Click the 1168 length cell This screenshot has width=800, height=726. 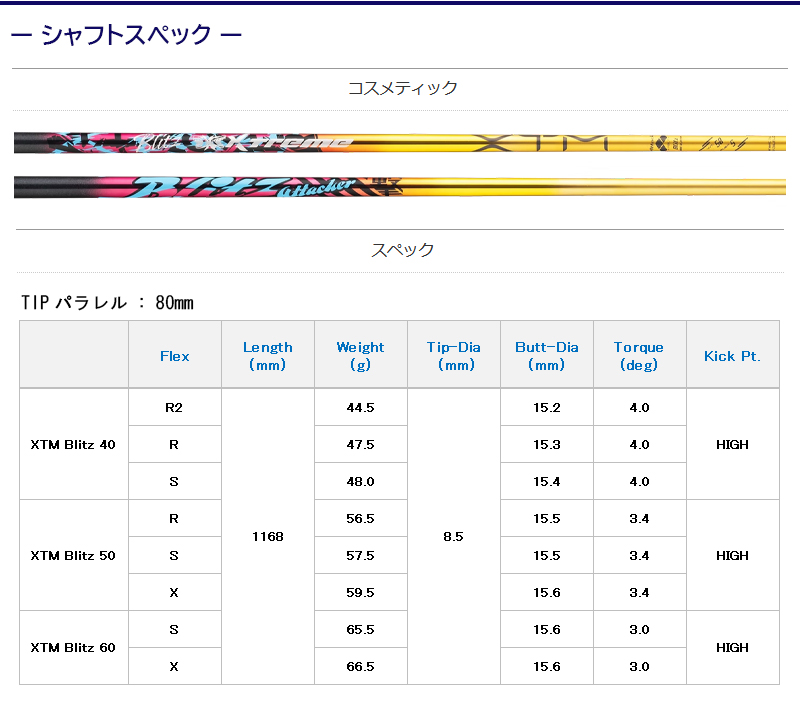click(267, 536)
